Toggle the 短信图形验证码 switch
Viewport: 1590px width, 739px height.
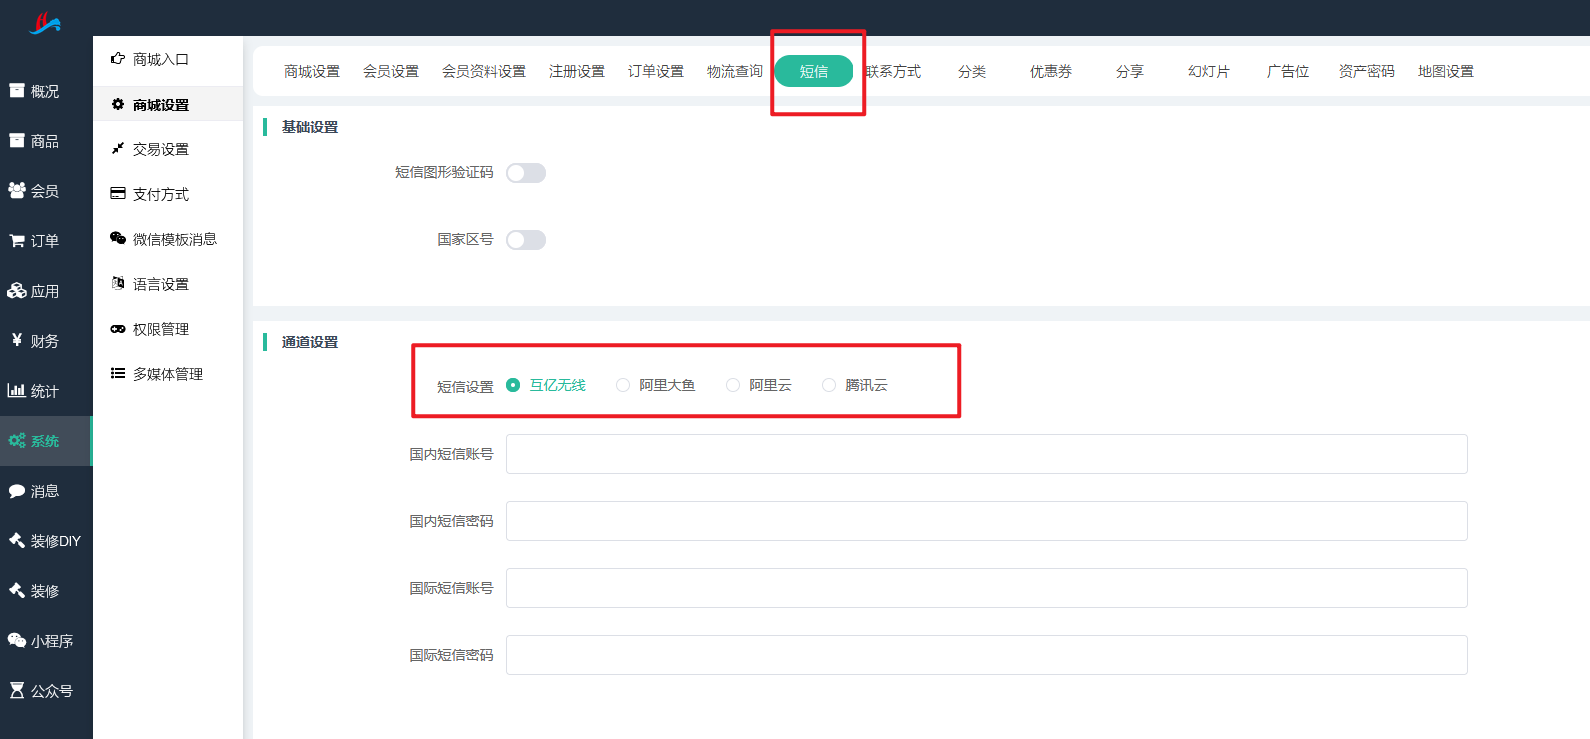click(x=526, y=173)
